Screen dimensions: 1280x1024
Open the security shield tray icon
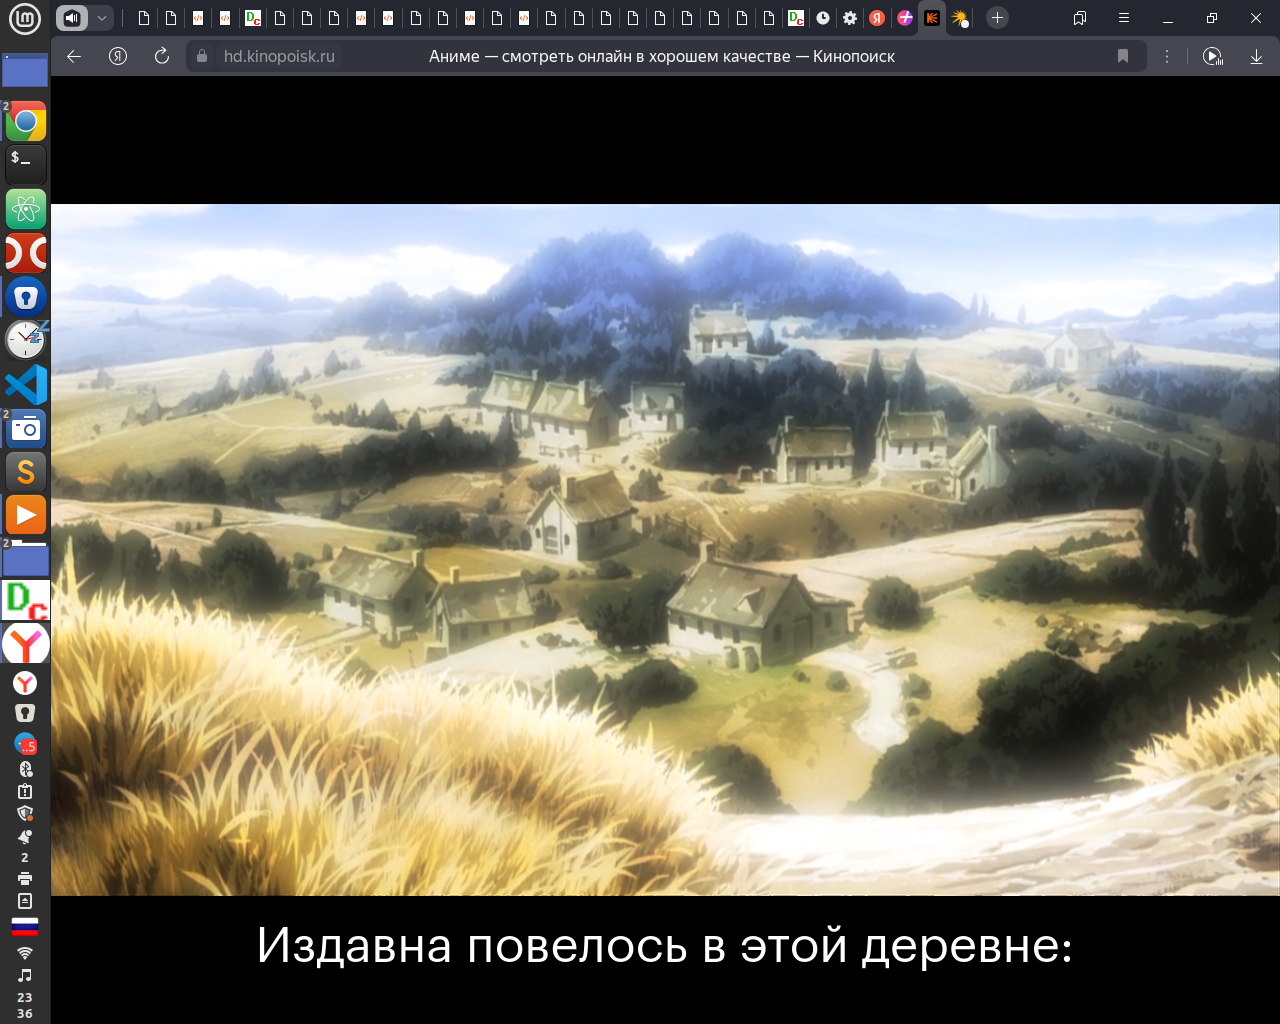pyautogui.click(x=25, y=813)
